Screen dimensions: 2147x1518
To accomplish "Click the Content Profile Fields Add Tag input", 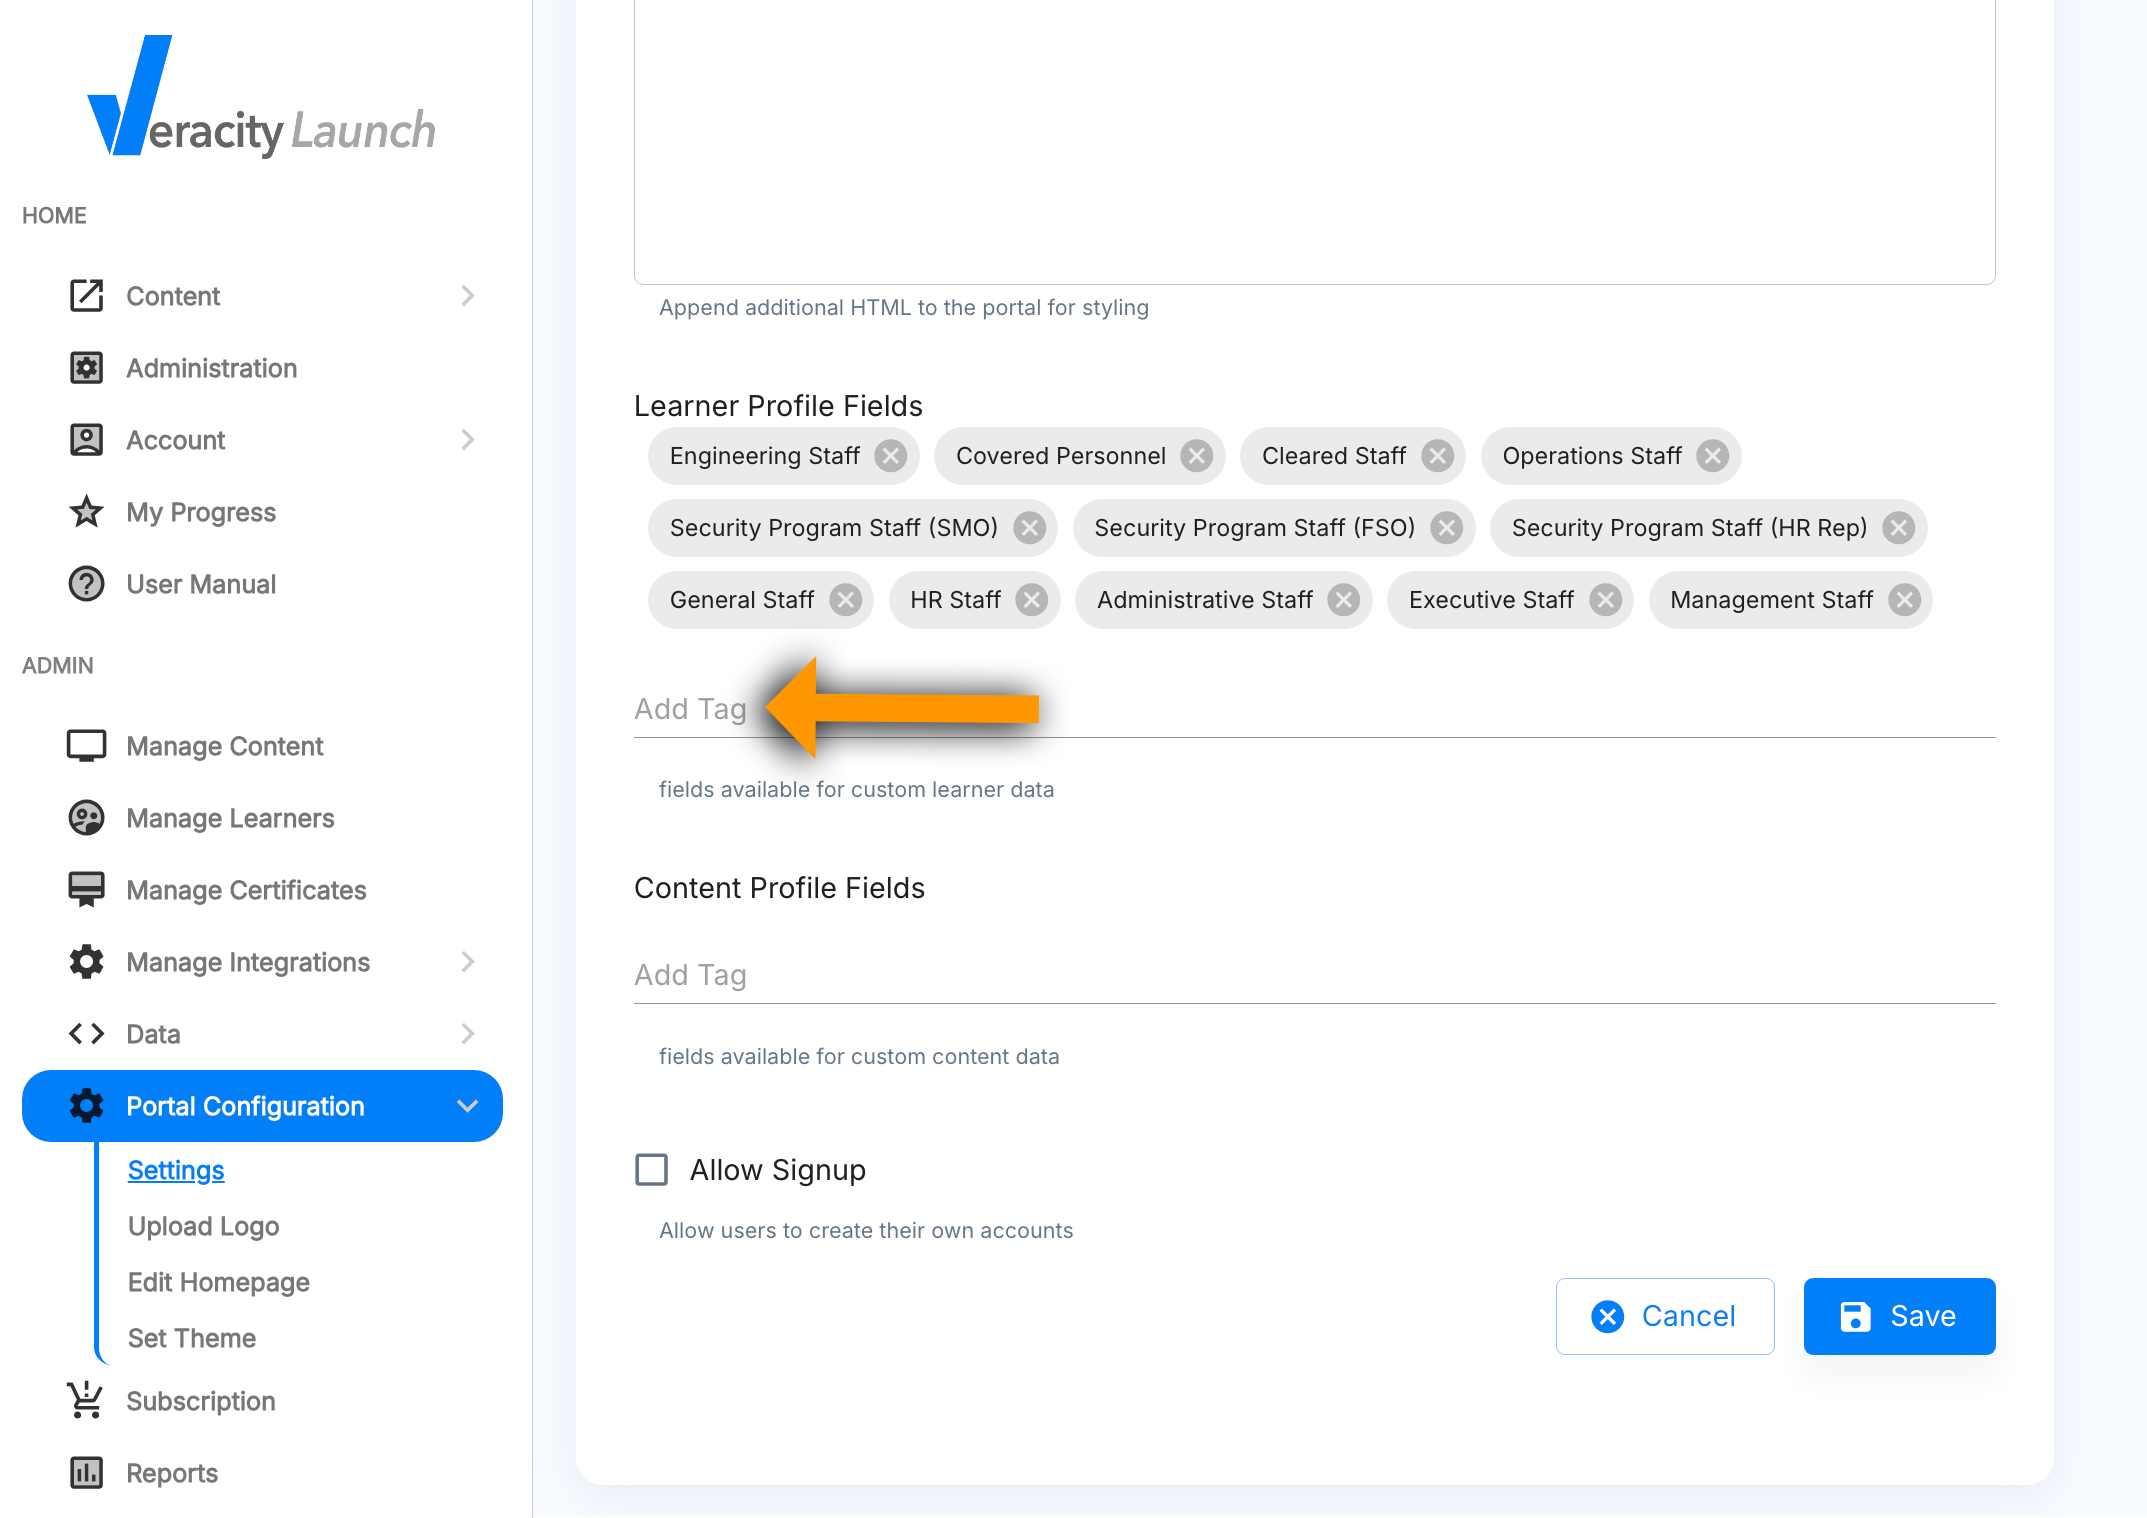I will 1313,975.
